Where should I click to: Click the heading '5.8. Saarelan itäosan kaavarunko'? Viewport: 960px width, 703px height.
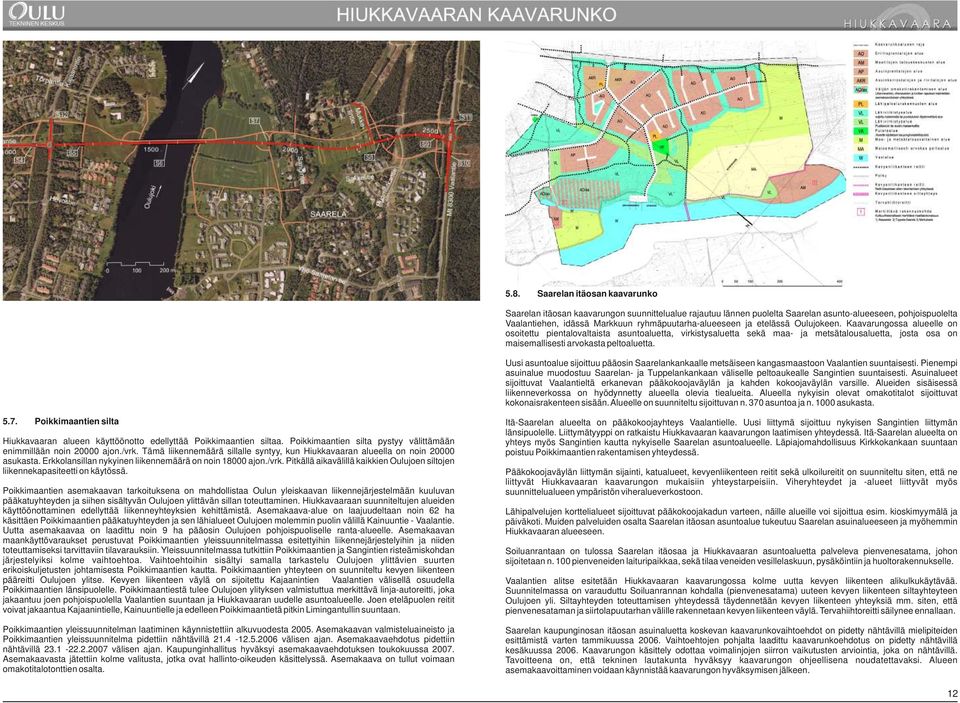point(582,293)
